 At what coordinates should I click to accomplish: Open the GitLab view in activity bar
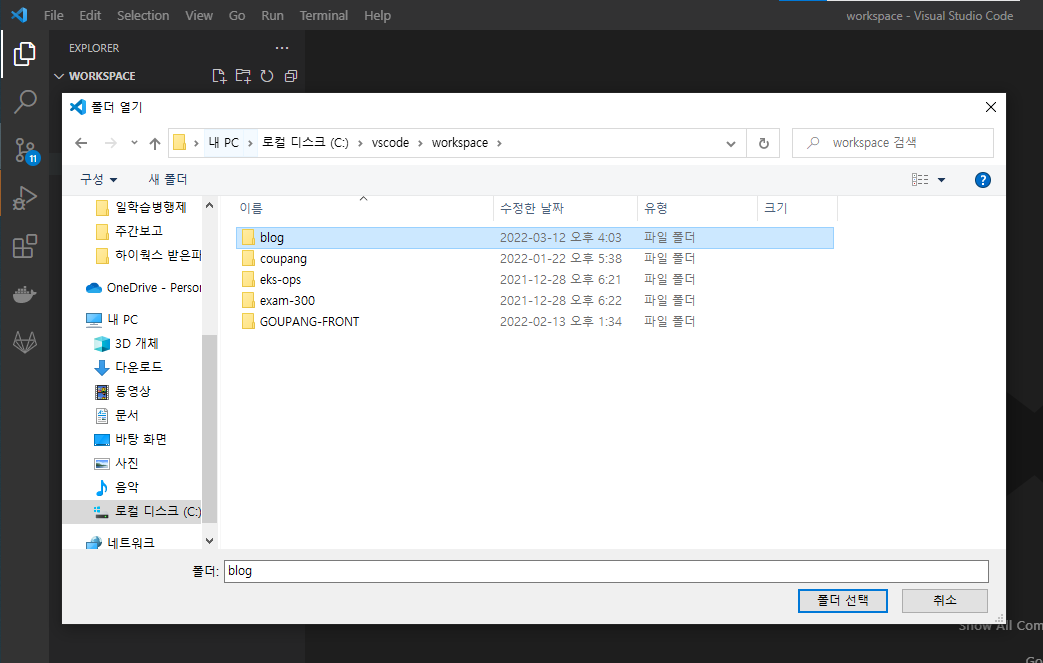point(25,342)
